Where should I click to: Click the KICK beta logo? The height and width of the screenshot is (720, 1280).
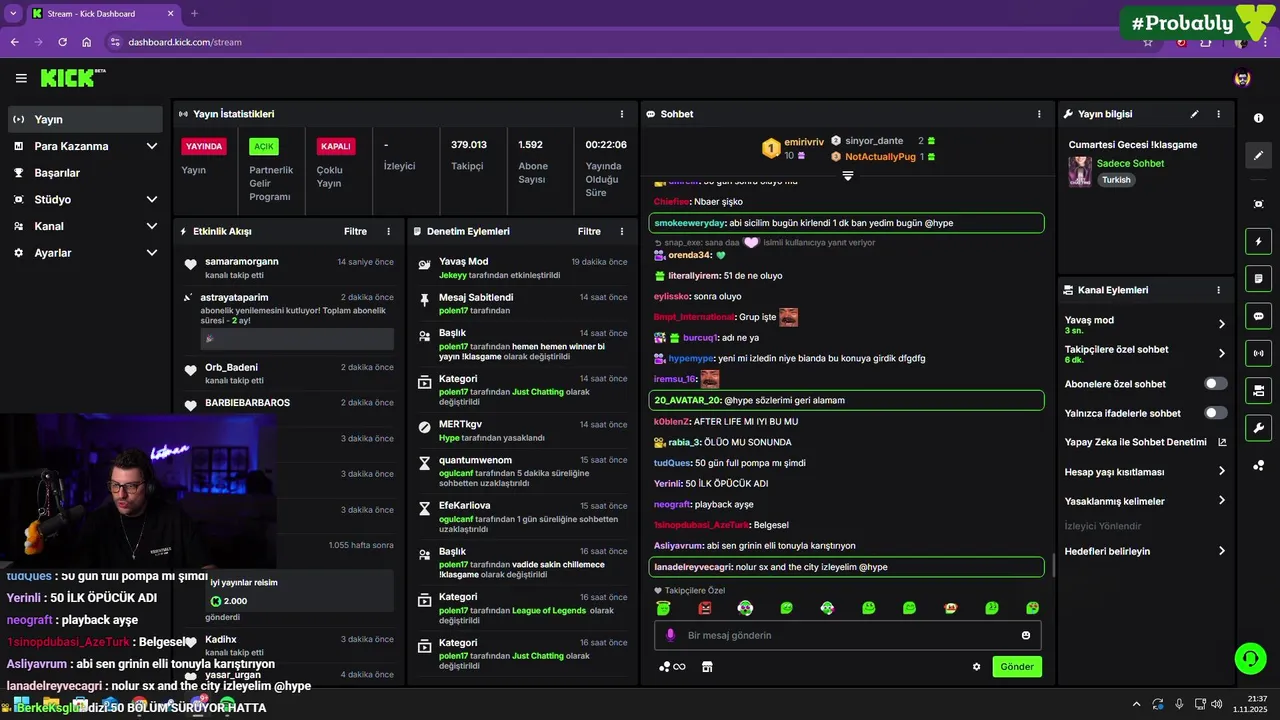pyautogui.click(x=72, y=78)
